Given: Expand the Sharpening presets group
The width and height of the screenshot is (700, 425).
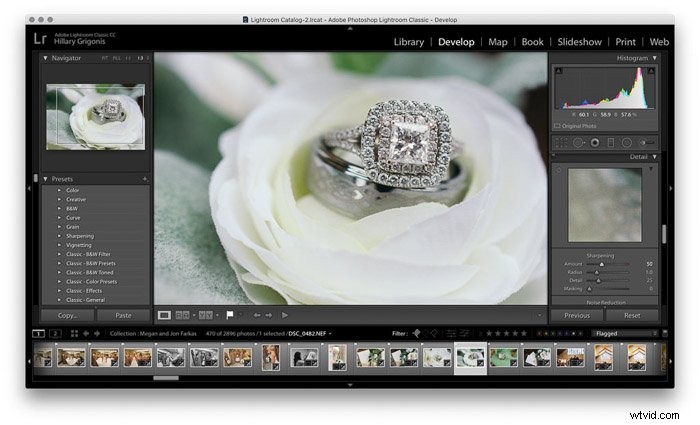Looking at the screenshot, I should pos(59,236).
